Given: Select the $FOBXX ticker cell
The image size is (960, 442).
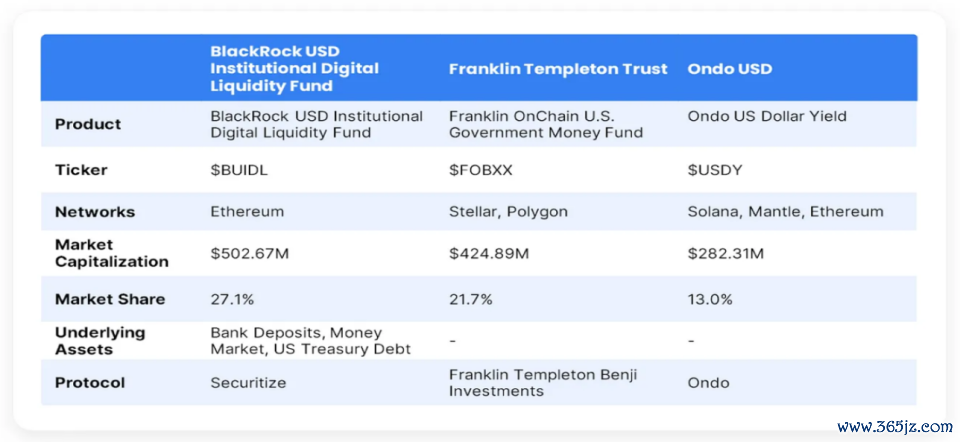Looking at the screenshot, I should point(481,170).
